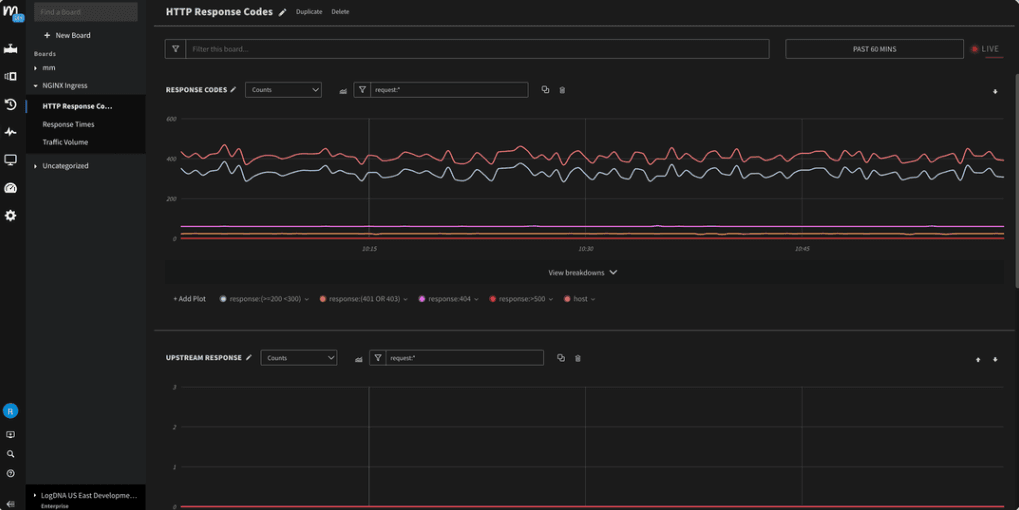Image resolution: width=1019 pixels, height=510 pixels.
Task: Expand View breakdowns section
Action: click(582, 272)
